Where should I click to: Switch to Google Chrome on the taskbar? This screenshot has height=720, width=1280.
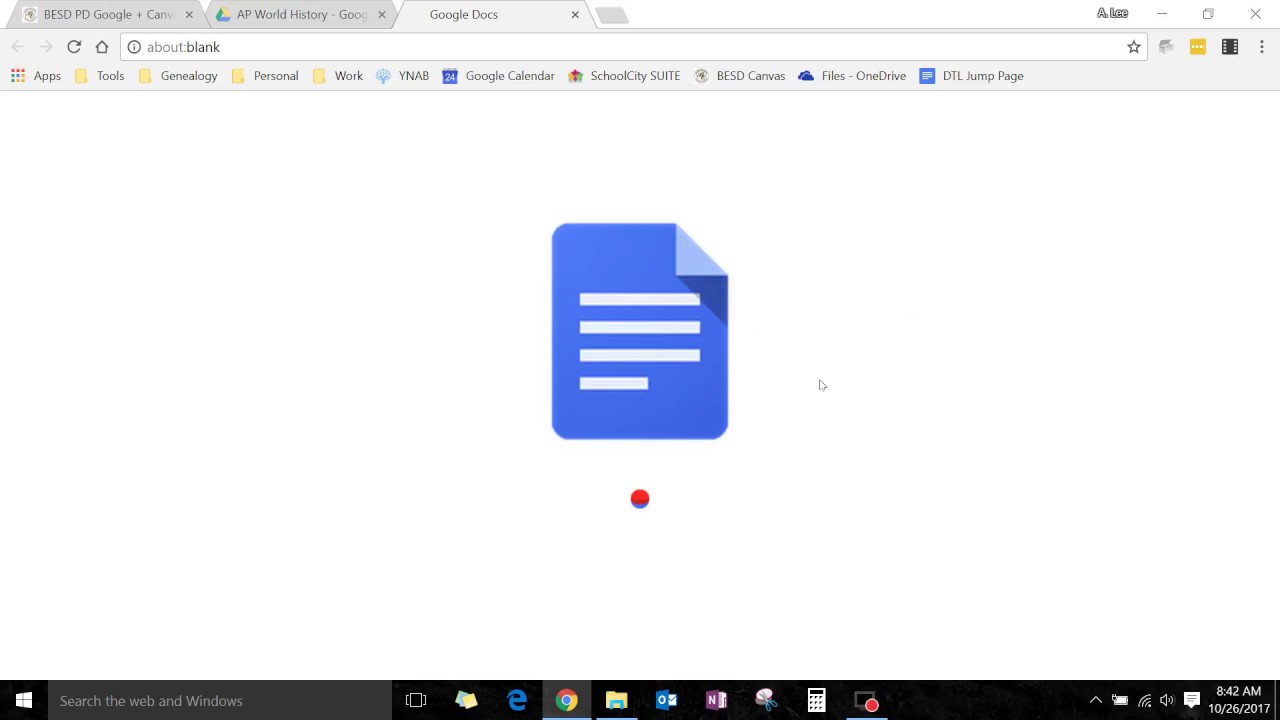(x=566, y=701)
